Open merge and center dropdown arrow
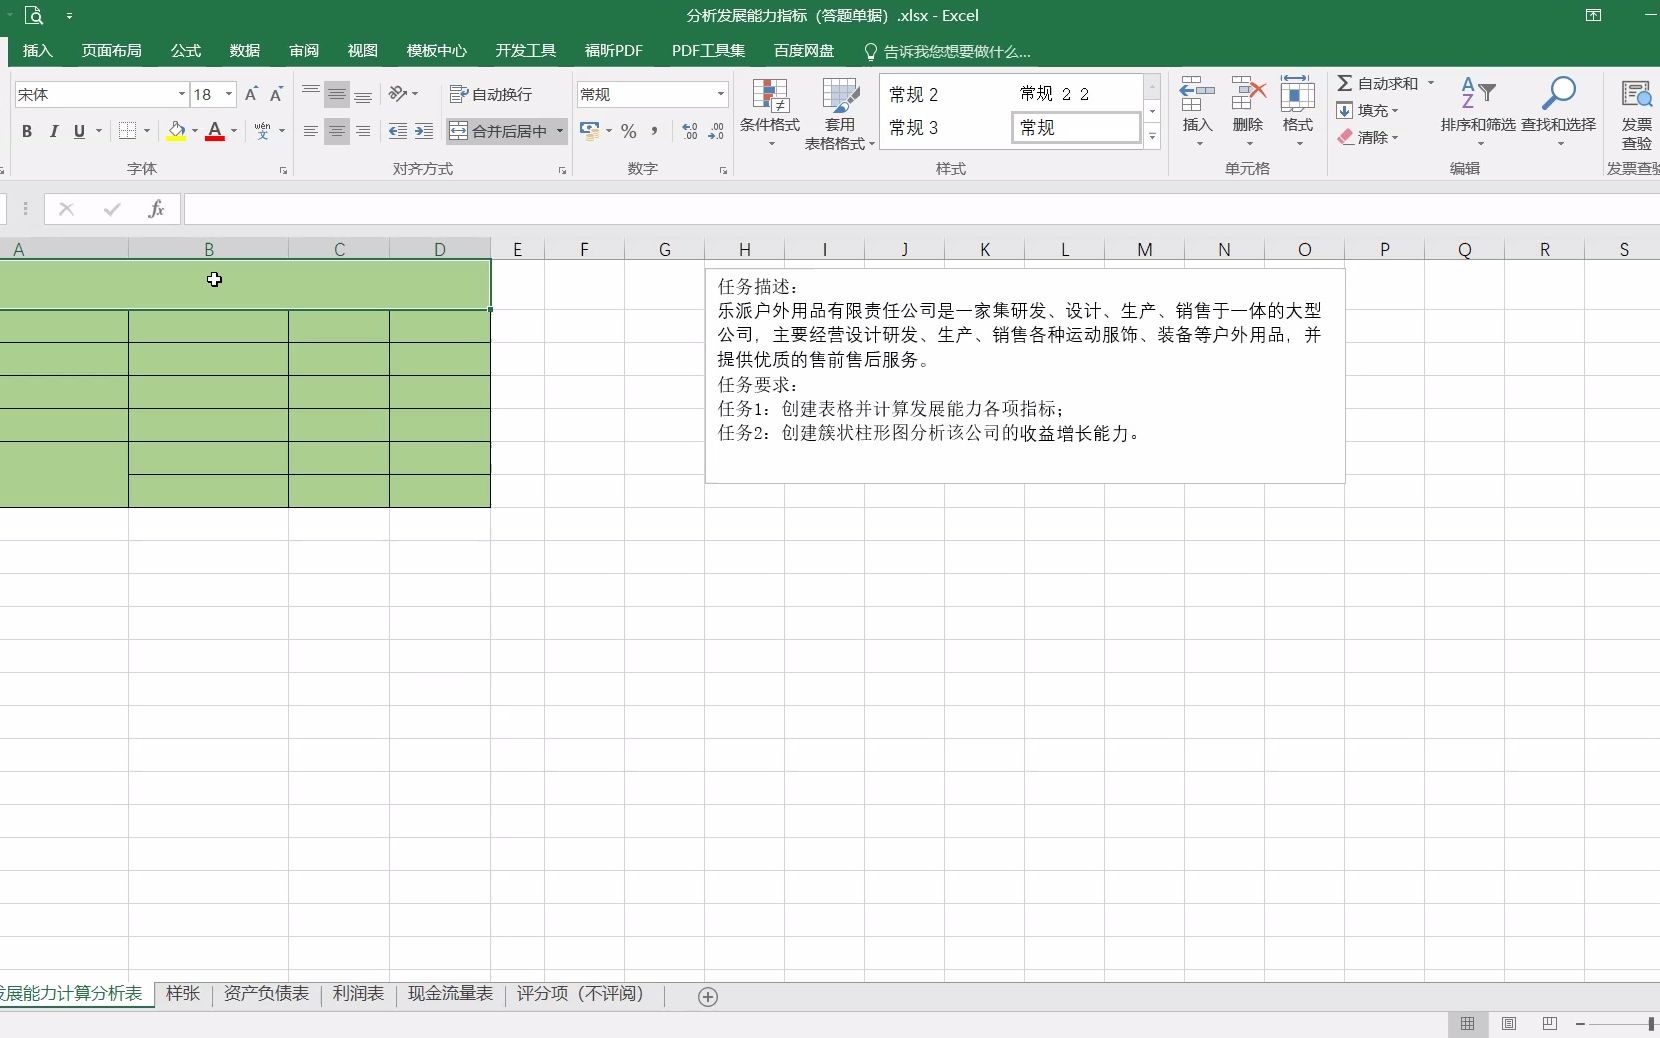1660x1038 pixels. click(x=560, y=131)
